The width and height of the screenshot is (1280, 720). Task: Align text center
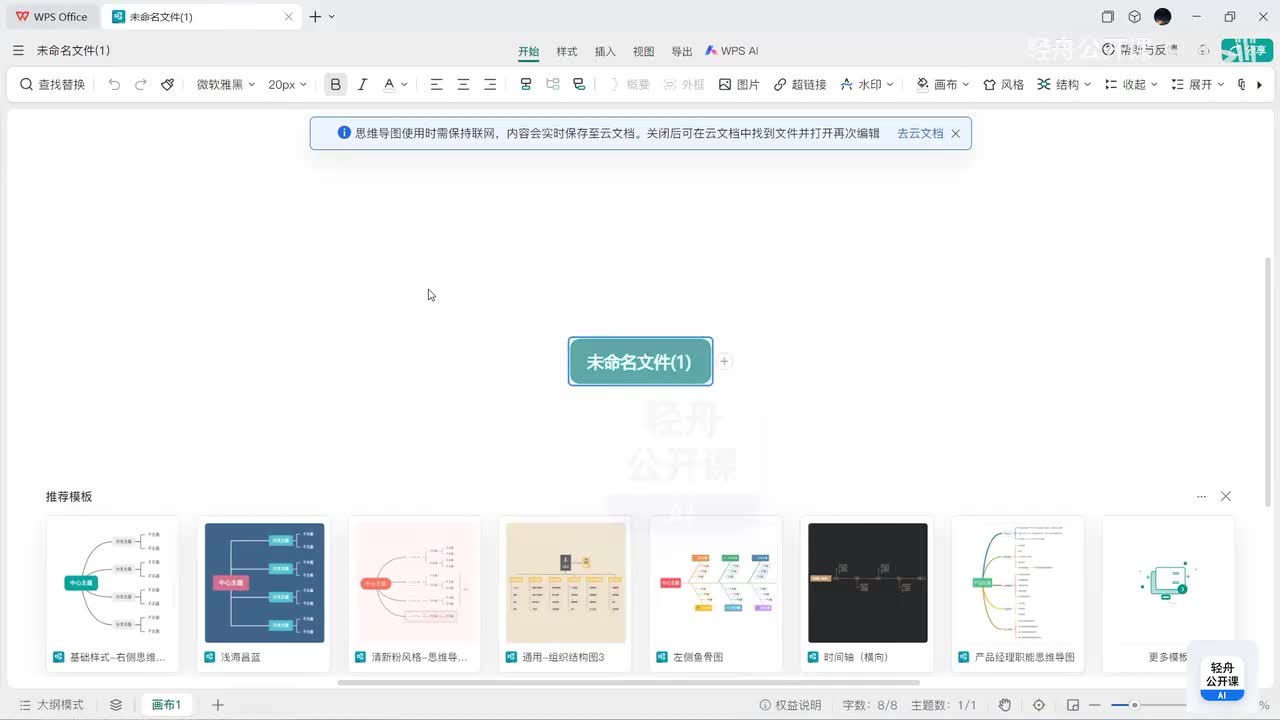463,85
